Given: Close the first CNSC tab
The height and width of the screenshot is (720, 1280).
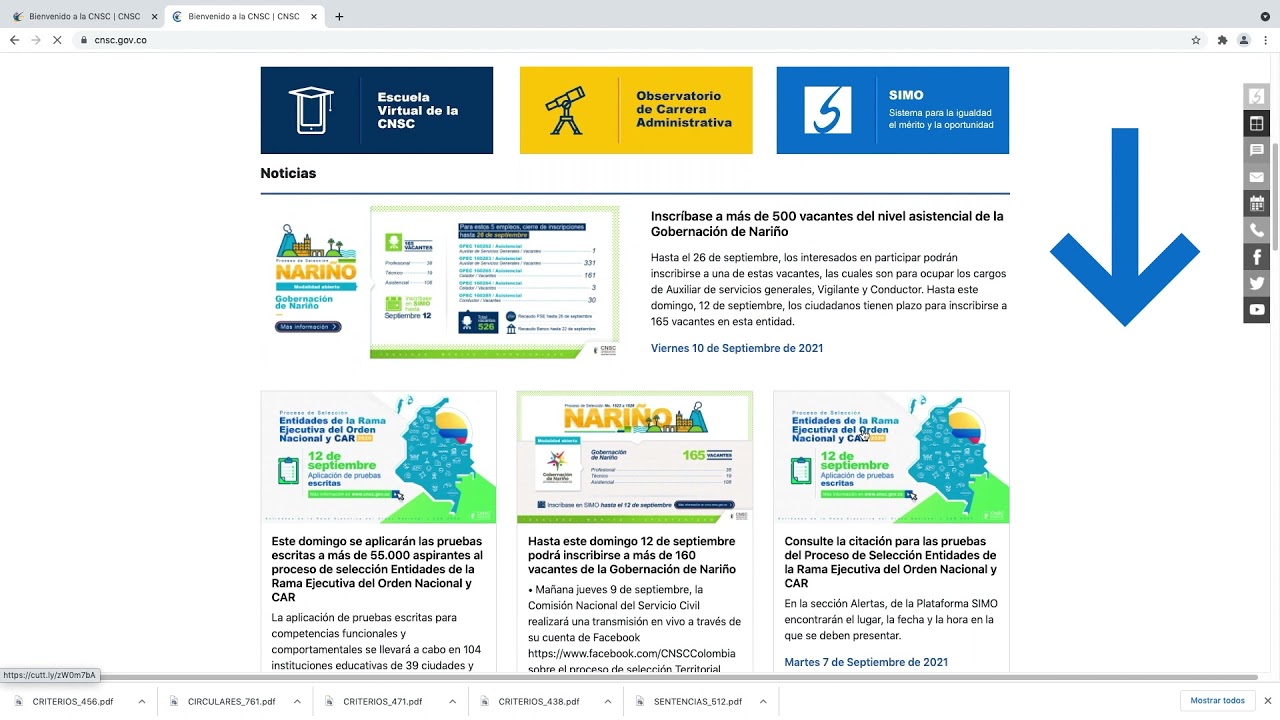Looking at the screenshot, I should (154, 16).
